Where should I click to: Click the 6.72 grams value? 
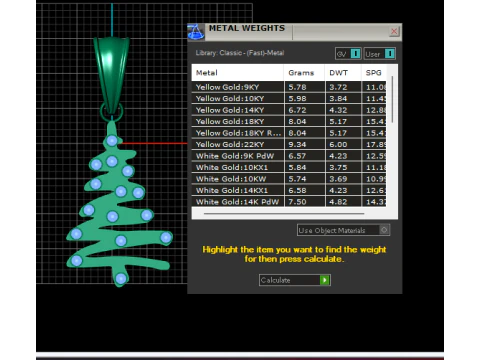(297, 110)
